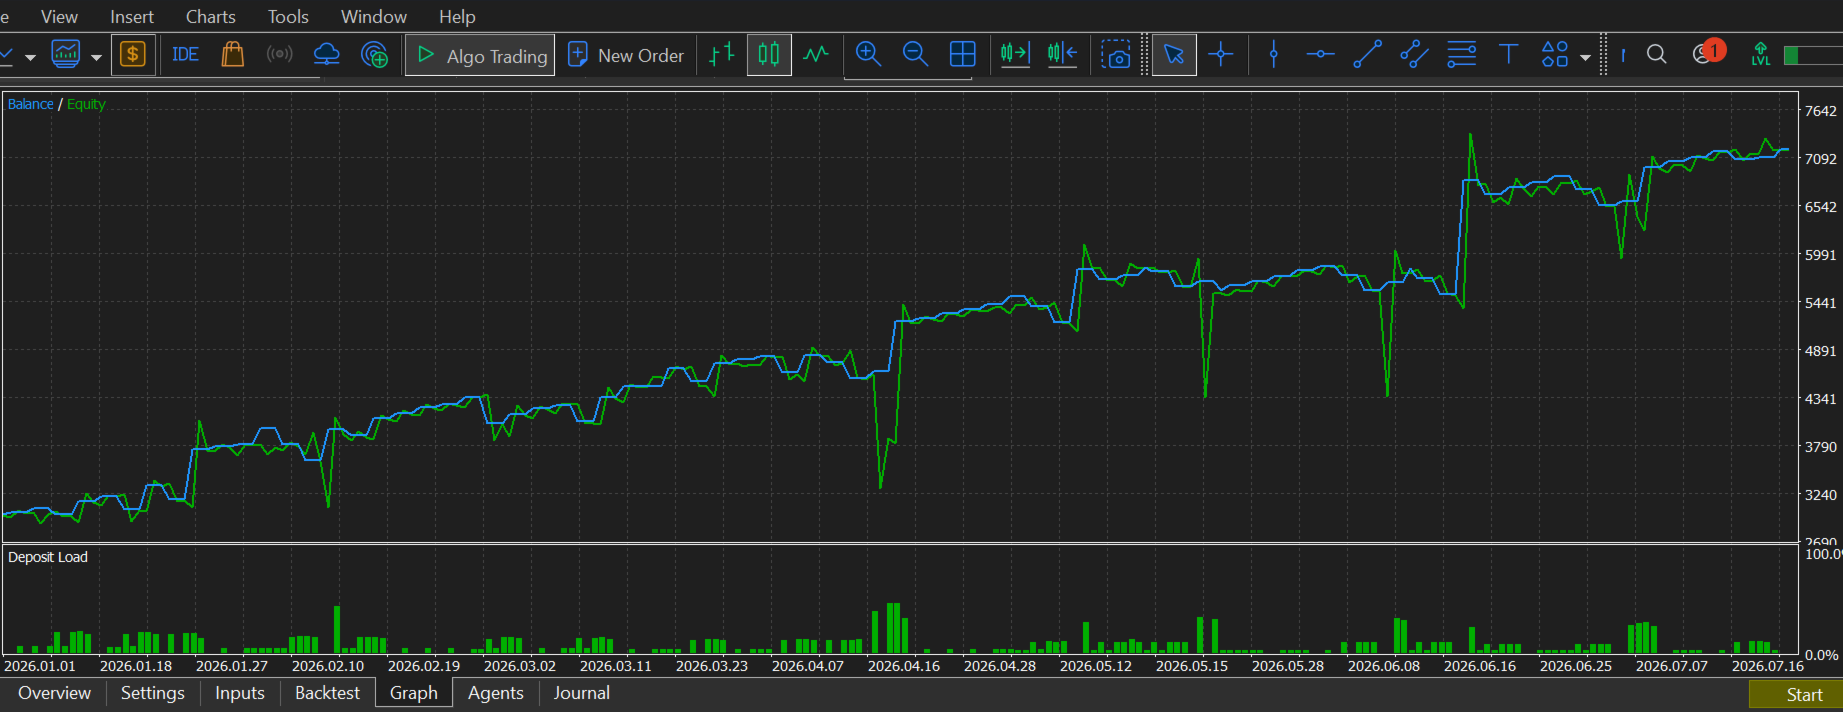Open the search magnifier icon
Viewport: 1843px width, 712px height.
1657,55
